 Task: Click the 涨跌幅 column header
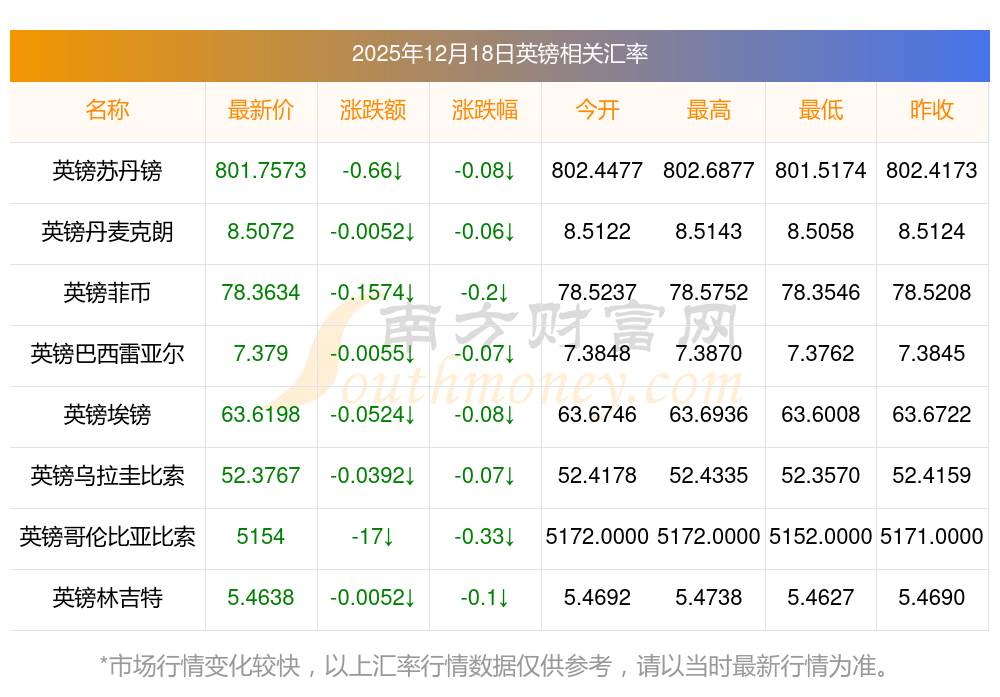point(485,110)
